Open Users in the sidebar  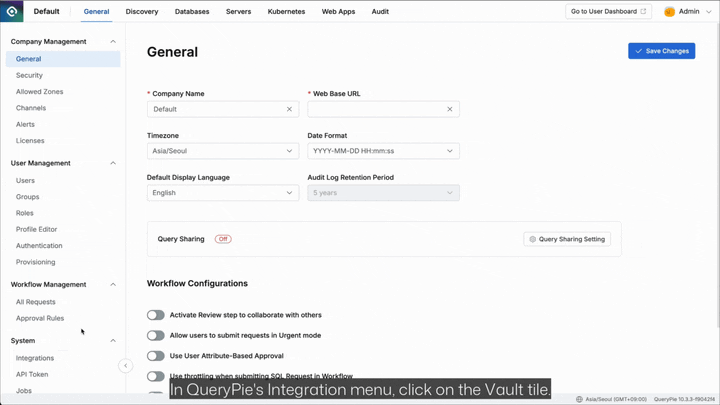tap(25, 180)
